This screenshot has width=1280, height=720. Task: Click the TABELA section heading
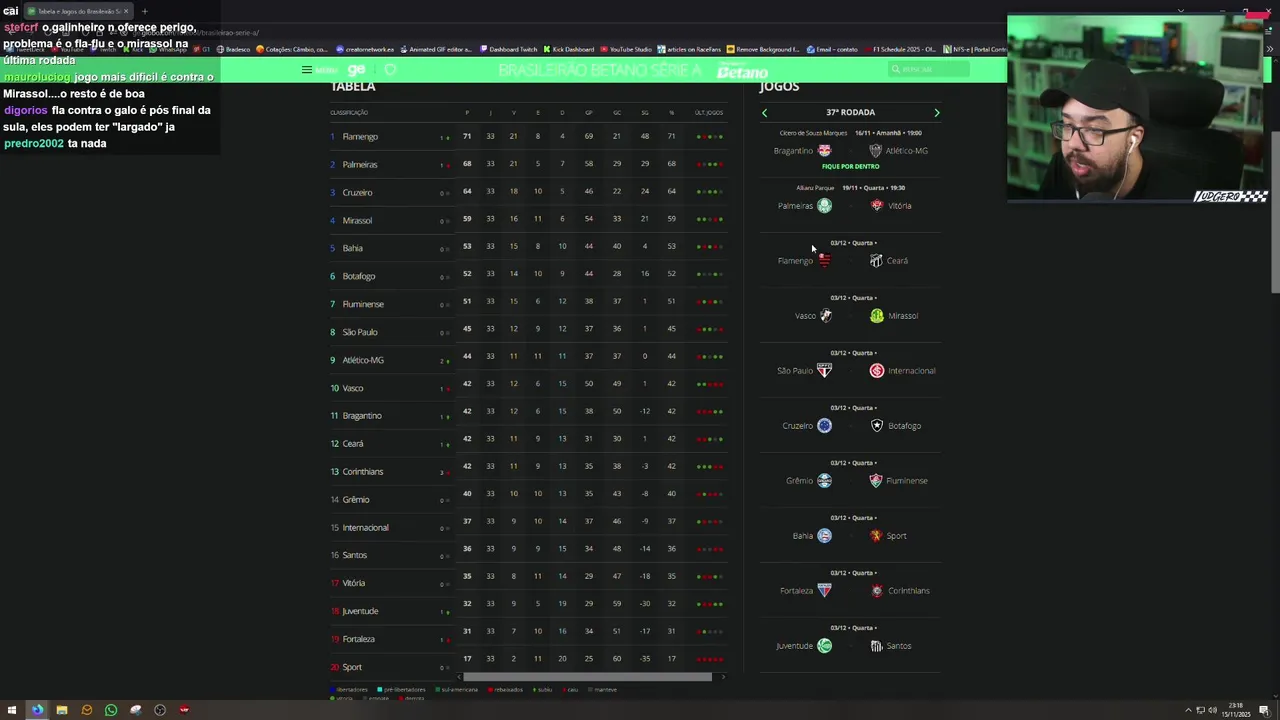tap(353, 87)
